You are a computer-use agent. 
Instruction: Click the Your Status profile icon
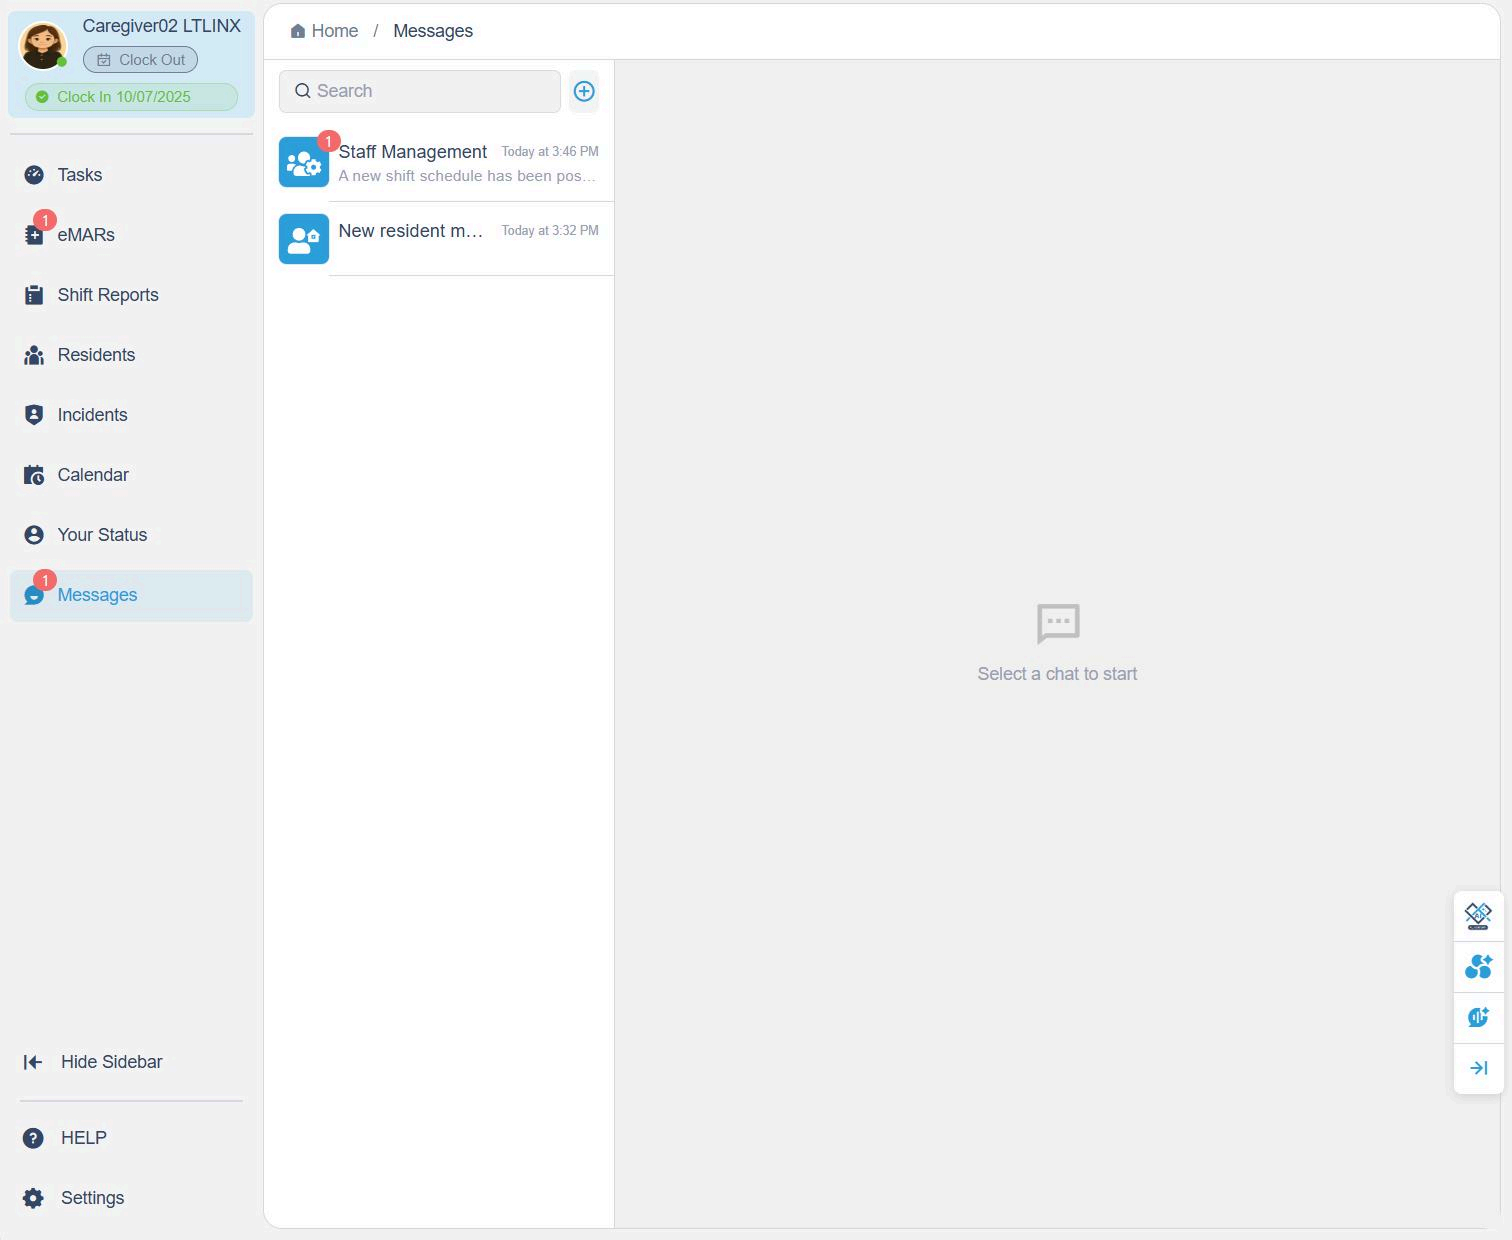[x=34, y=535]
